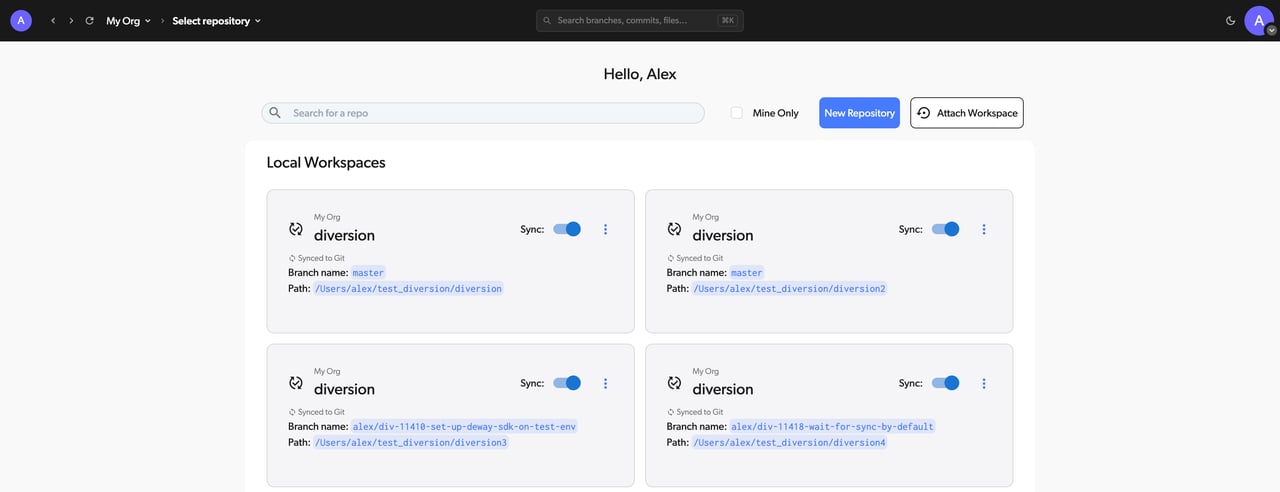
Task: Toggle Sync for the diversion2 workspace
Action: click(946, 229)
